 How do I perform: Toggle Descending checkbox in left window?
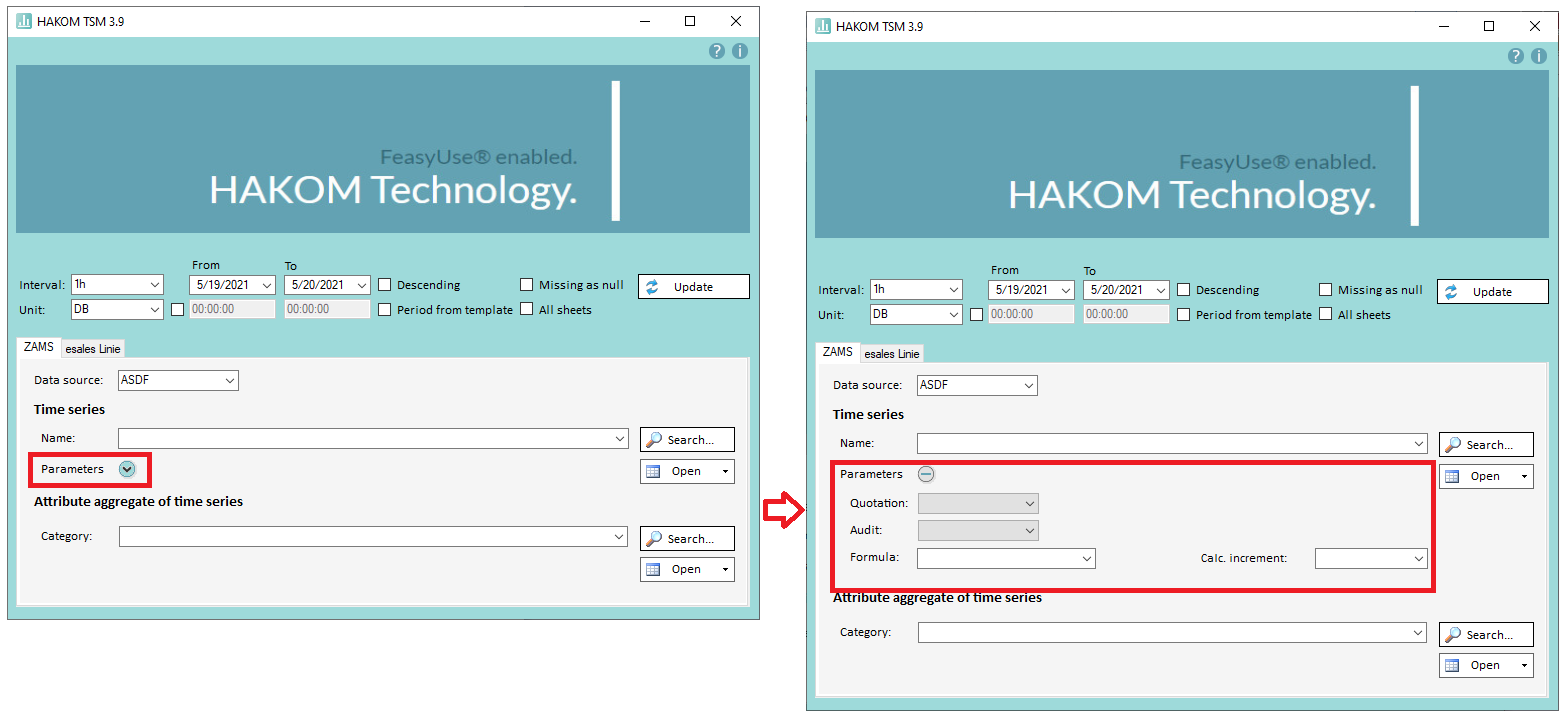[x=385, y=285]
